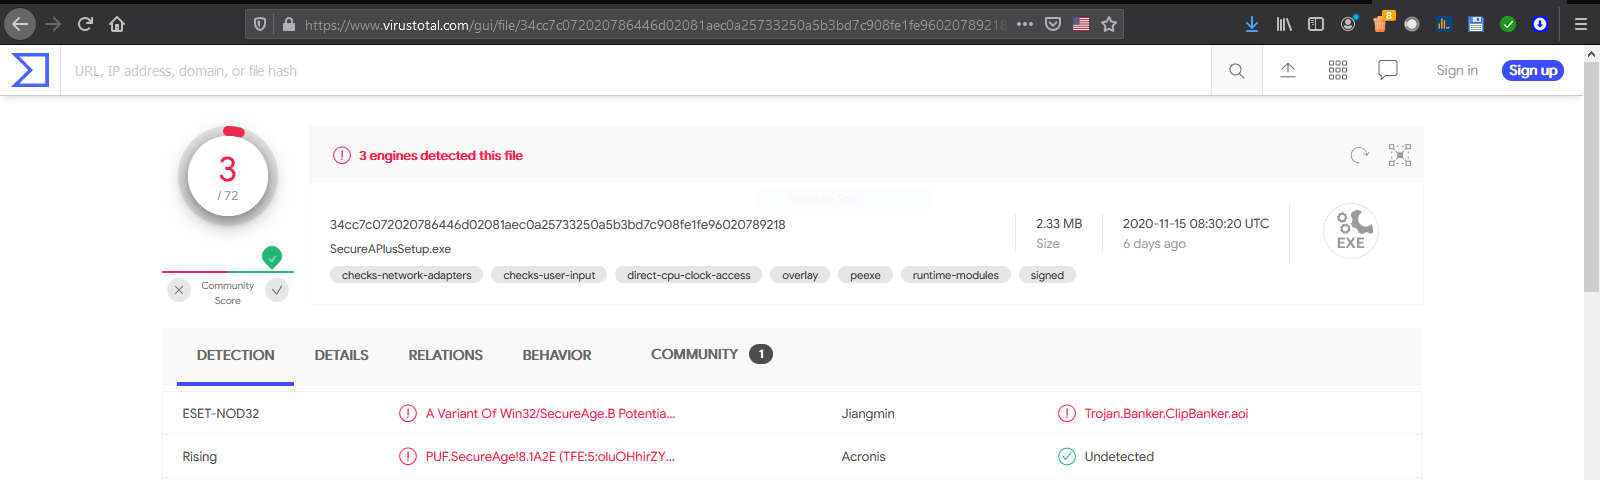Click the 2.33 MB file size text
The width and height of the screenshot is (1600, 480).
(x=1059, y=223)
